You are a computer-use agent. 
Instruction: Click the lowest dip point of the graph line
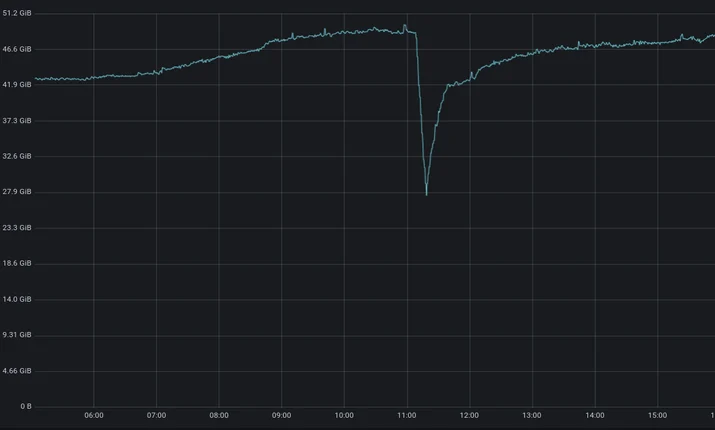(x=426, y=195)
